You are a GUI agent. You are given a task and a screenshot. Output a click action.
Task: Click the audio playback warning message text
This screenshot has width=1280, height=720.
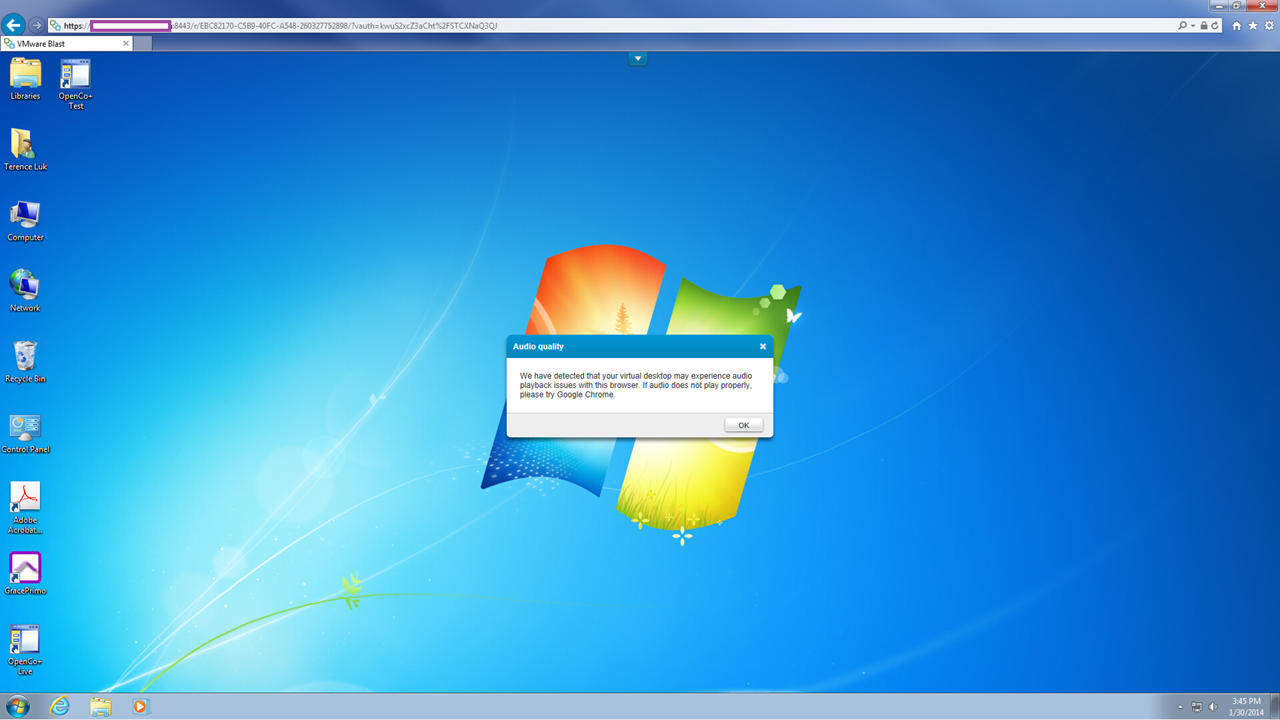pos(636,385)
